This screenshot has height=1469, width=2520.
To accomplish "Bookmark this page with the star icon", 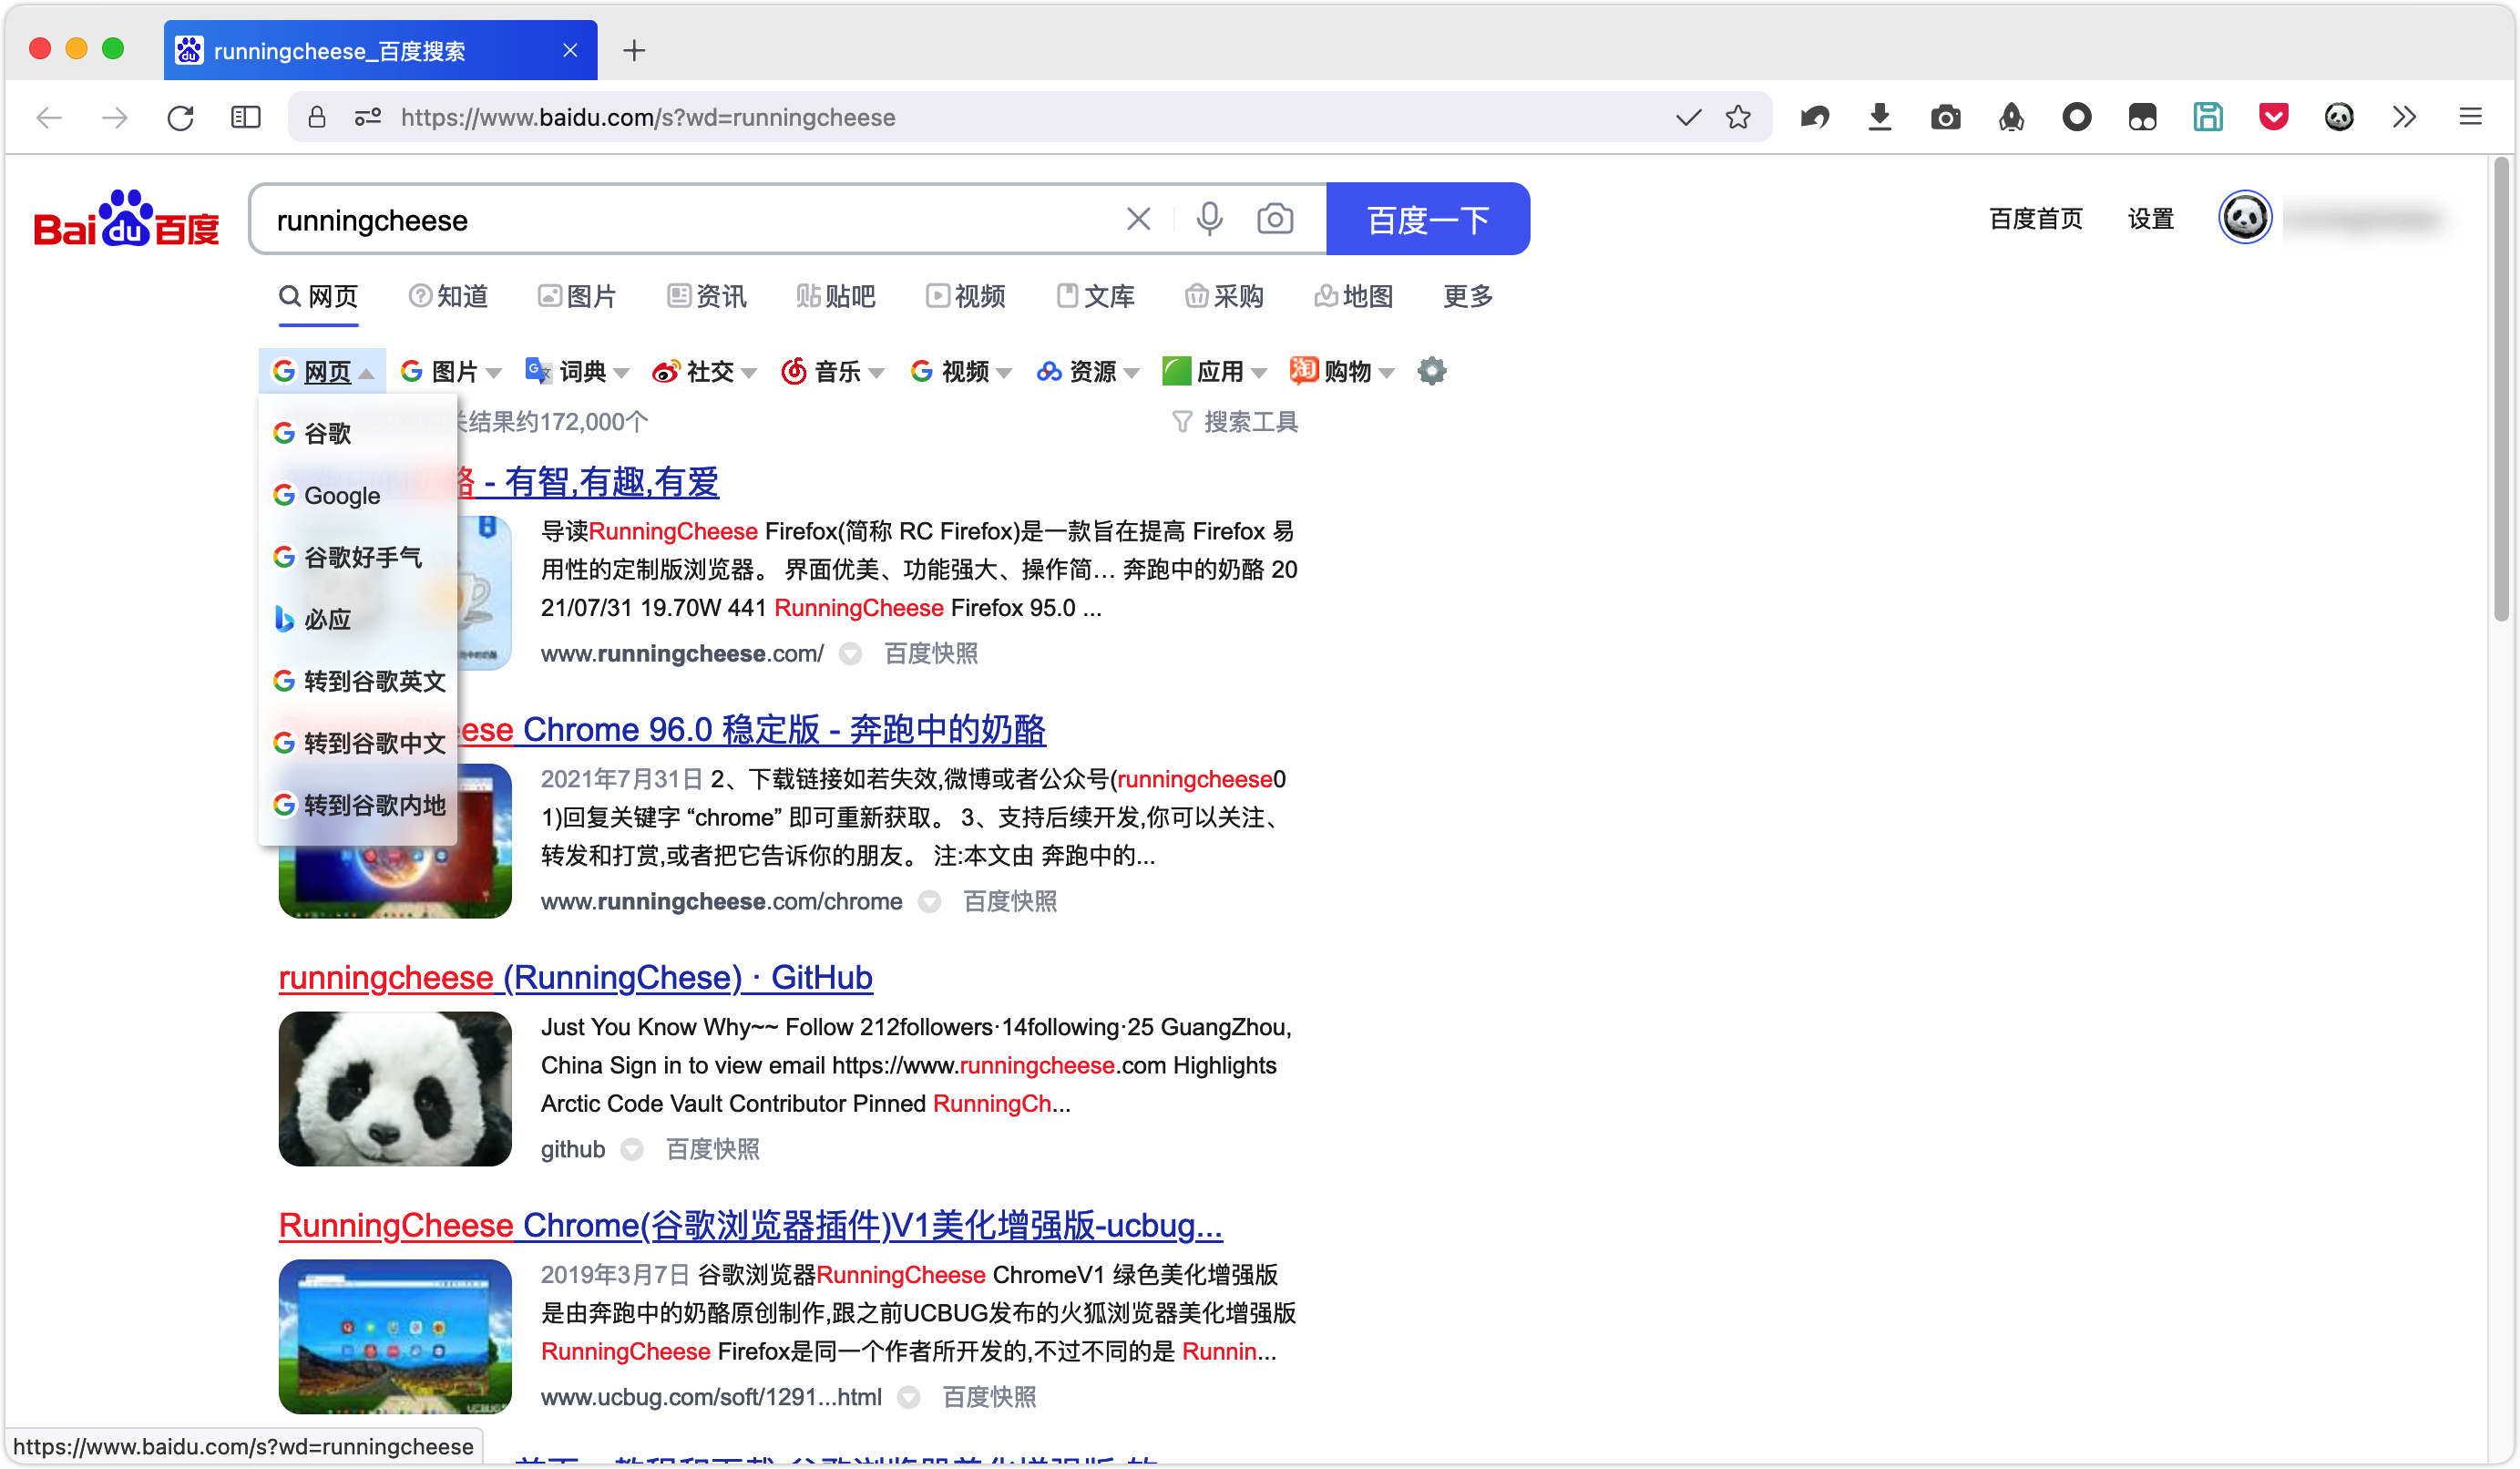I will tap(1738, 117).
